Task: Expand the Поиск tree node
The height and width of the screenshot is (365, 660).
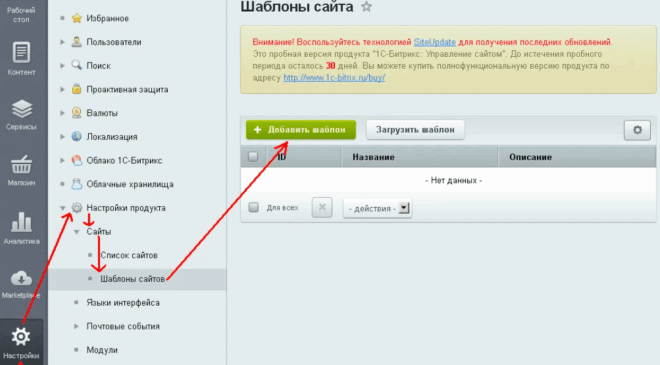Action: coord(62,65)
